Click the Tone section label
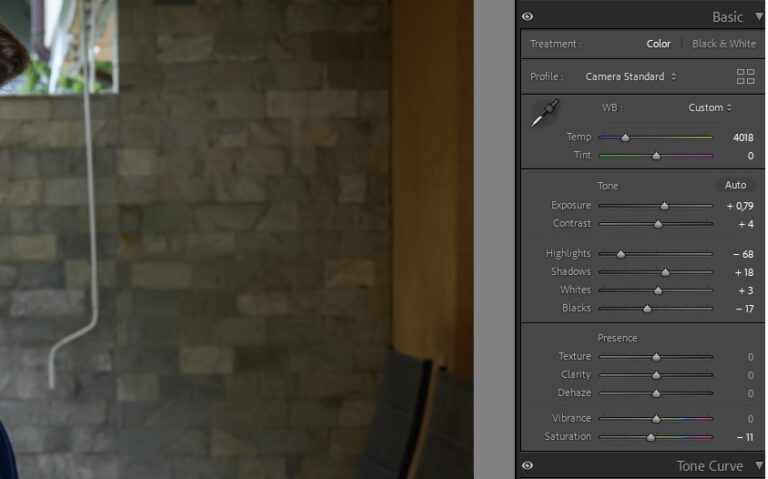 607,186
